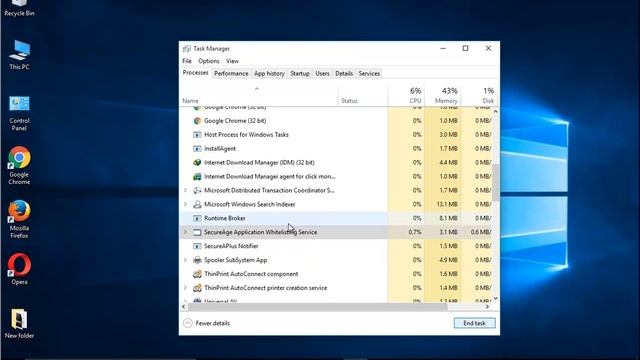This screenshot has height=360, width=640.
Task: Click the IDM agent for click monitoring icon
Action: tap(197, 176)
